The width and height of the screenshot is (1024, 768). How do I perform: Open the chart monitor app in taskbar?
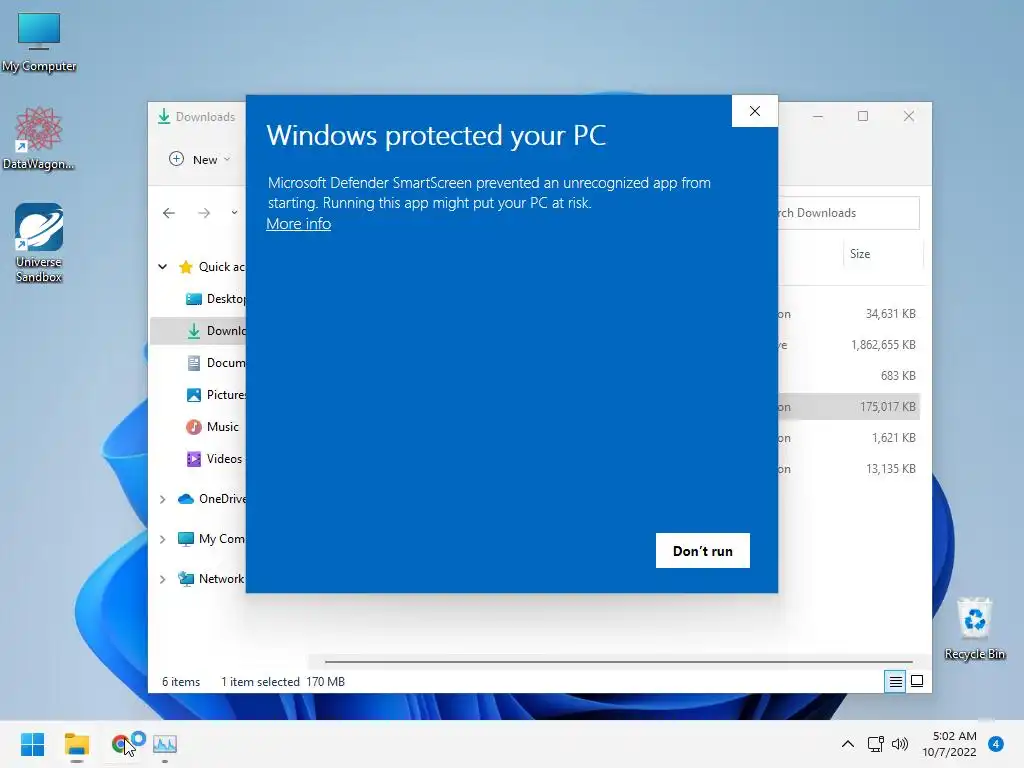tap(165, 744)
